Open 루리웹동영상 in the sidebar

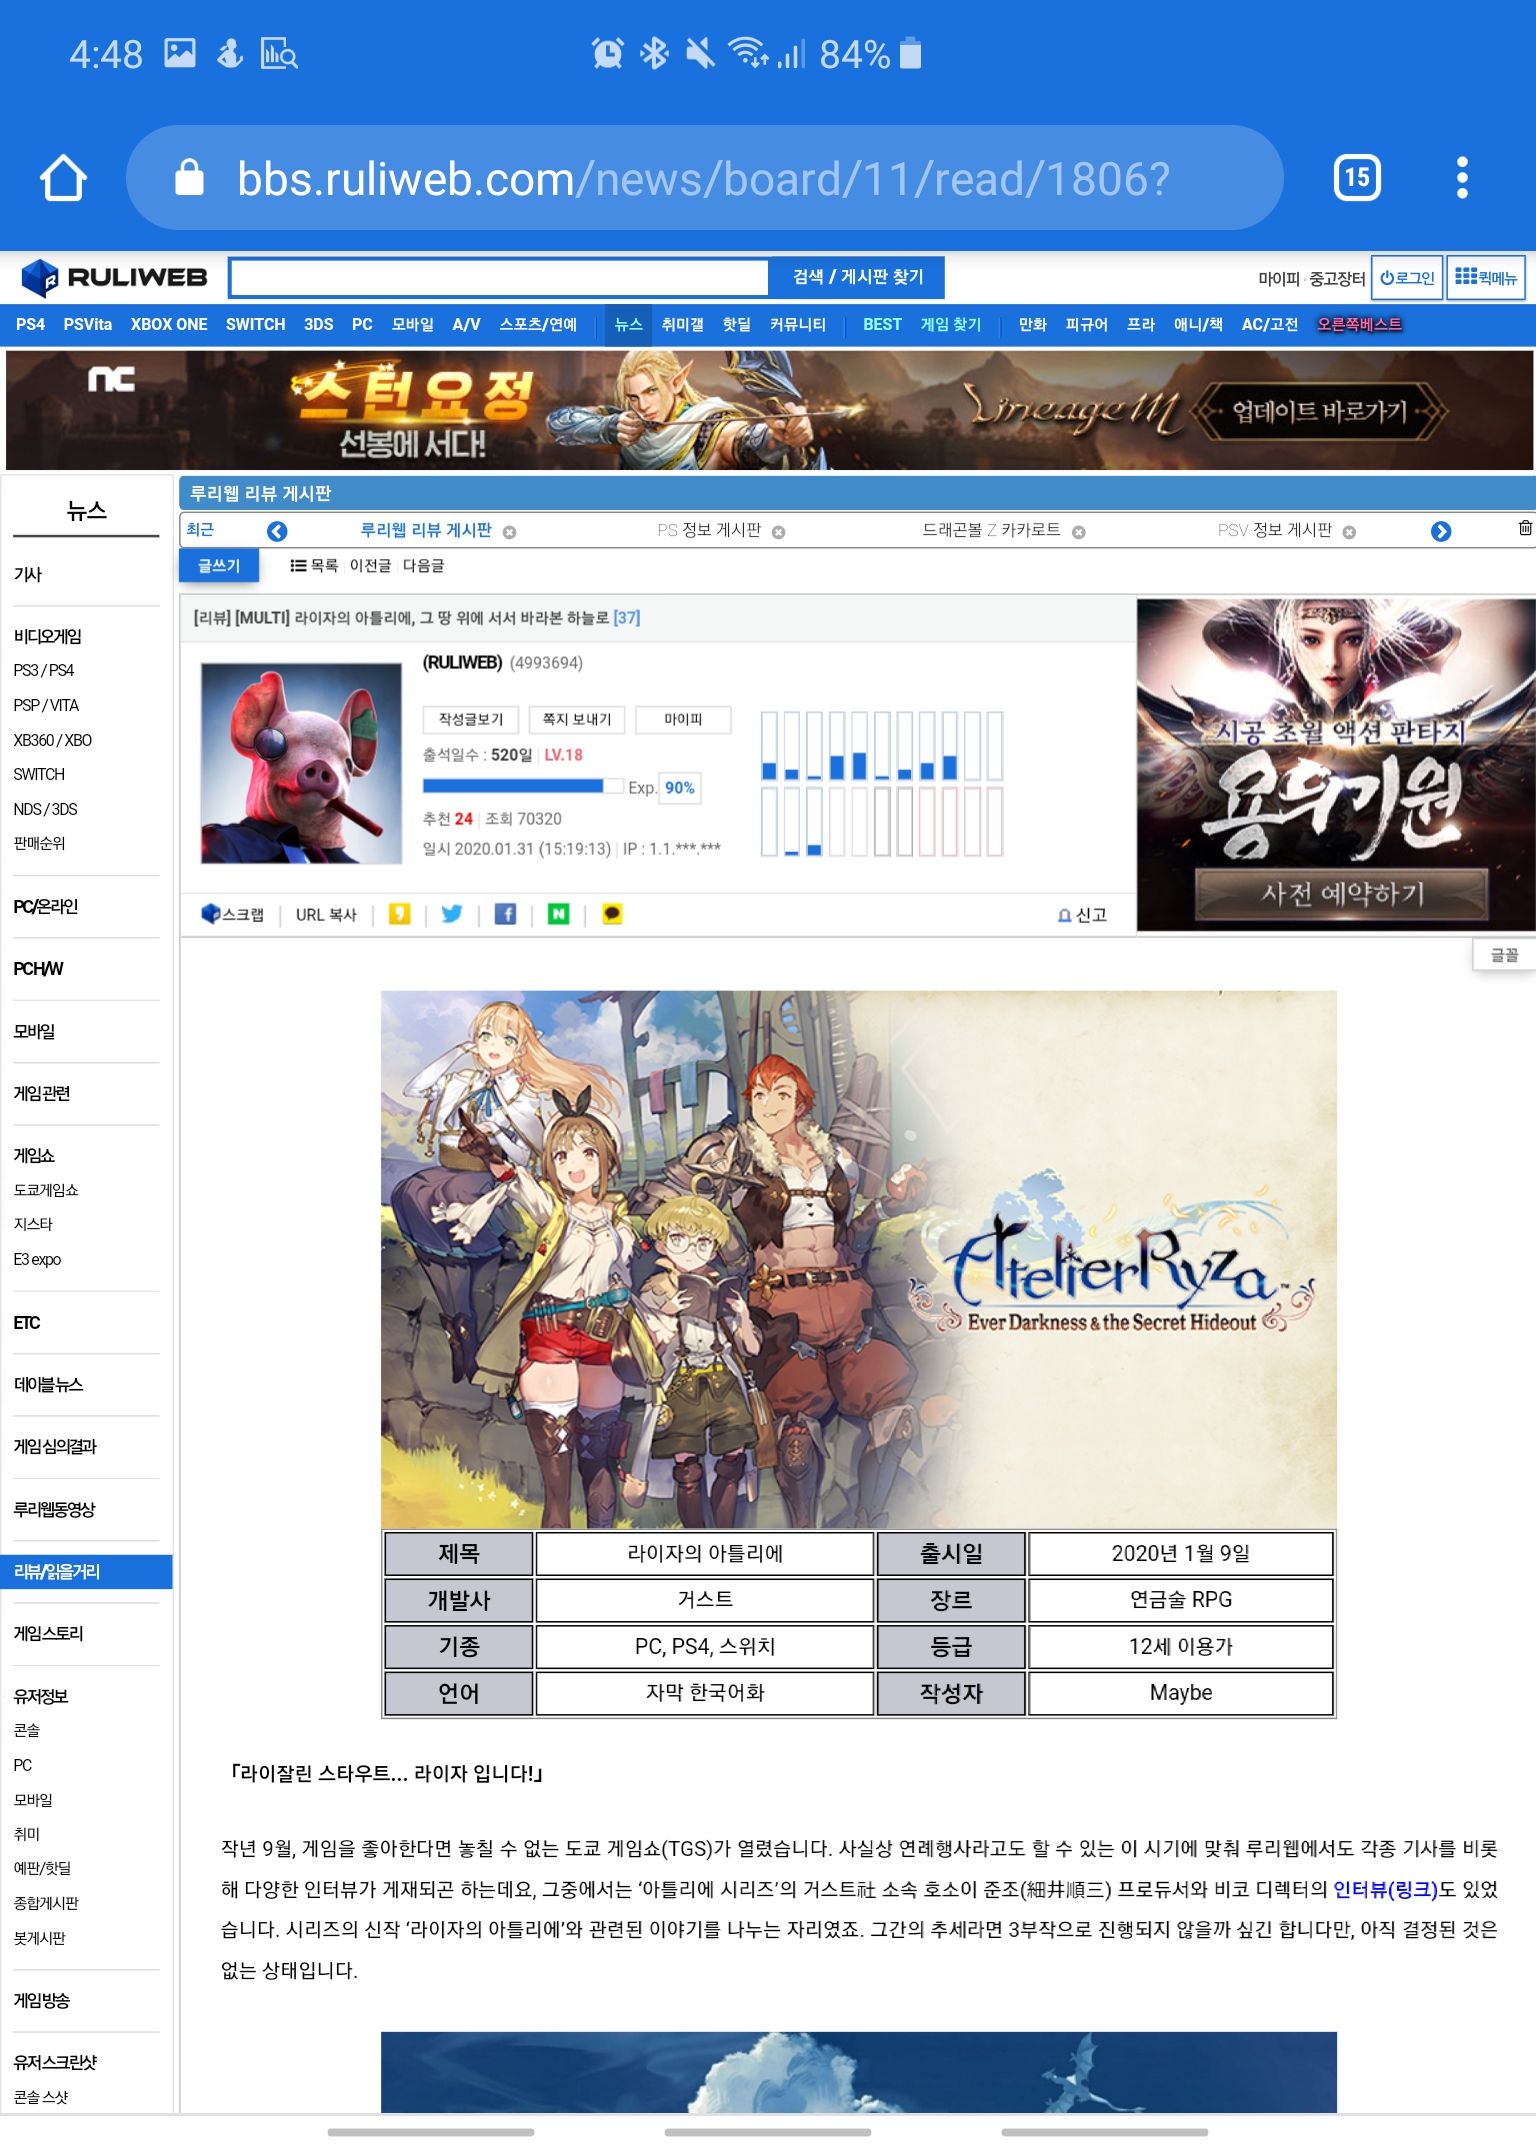point(54,1510)
